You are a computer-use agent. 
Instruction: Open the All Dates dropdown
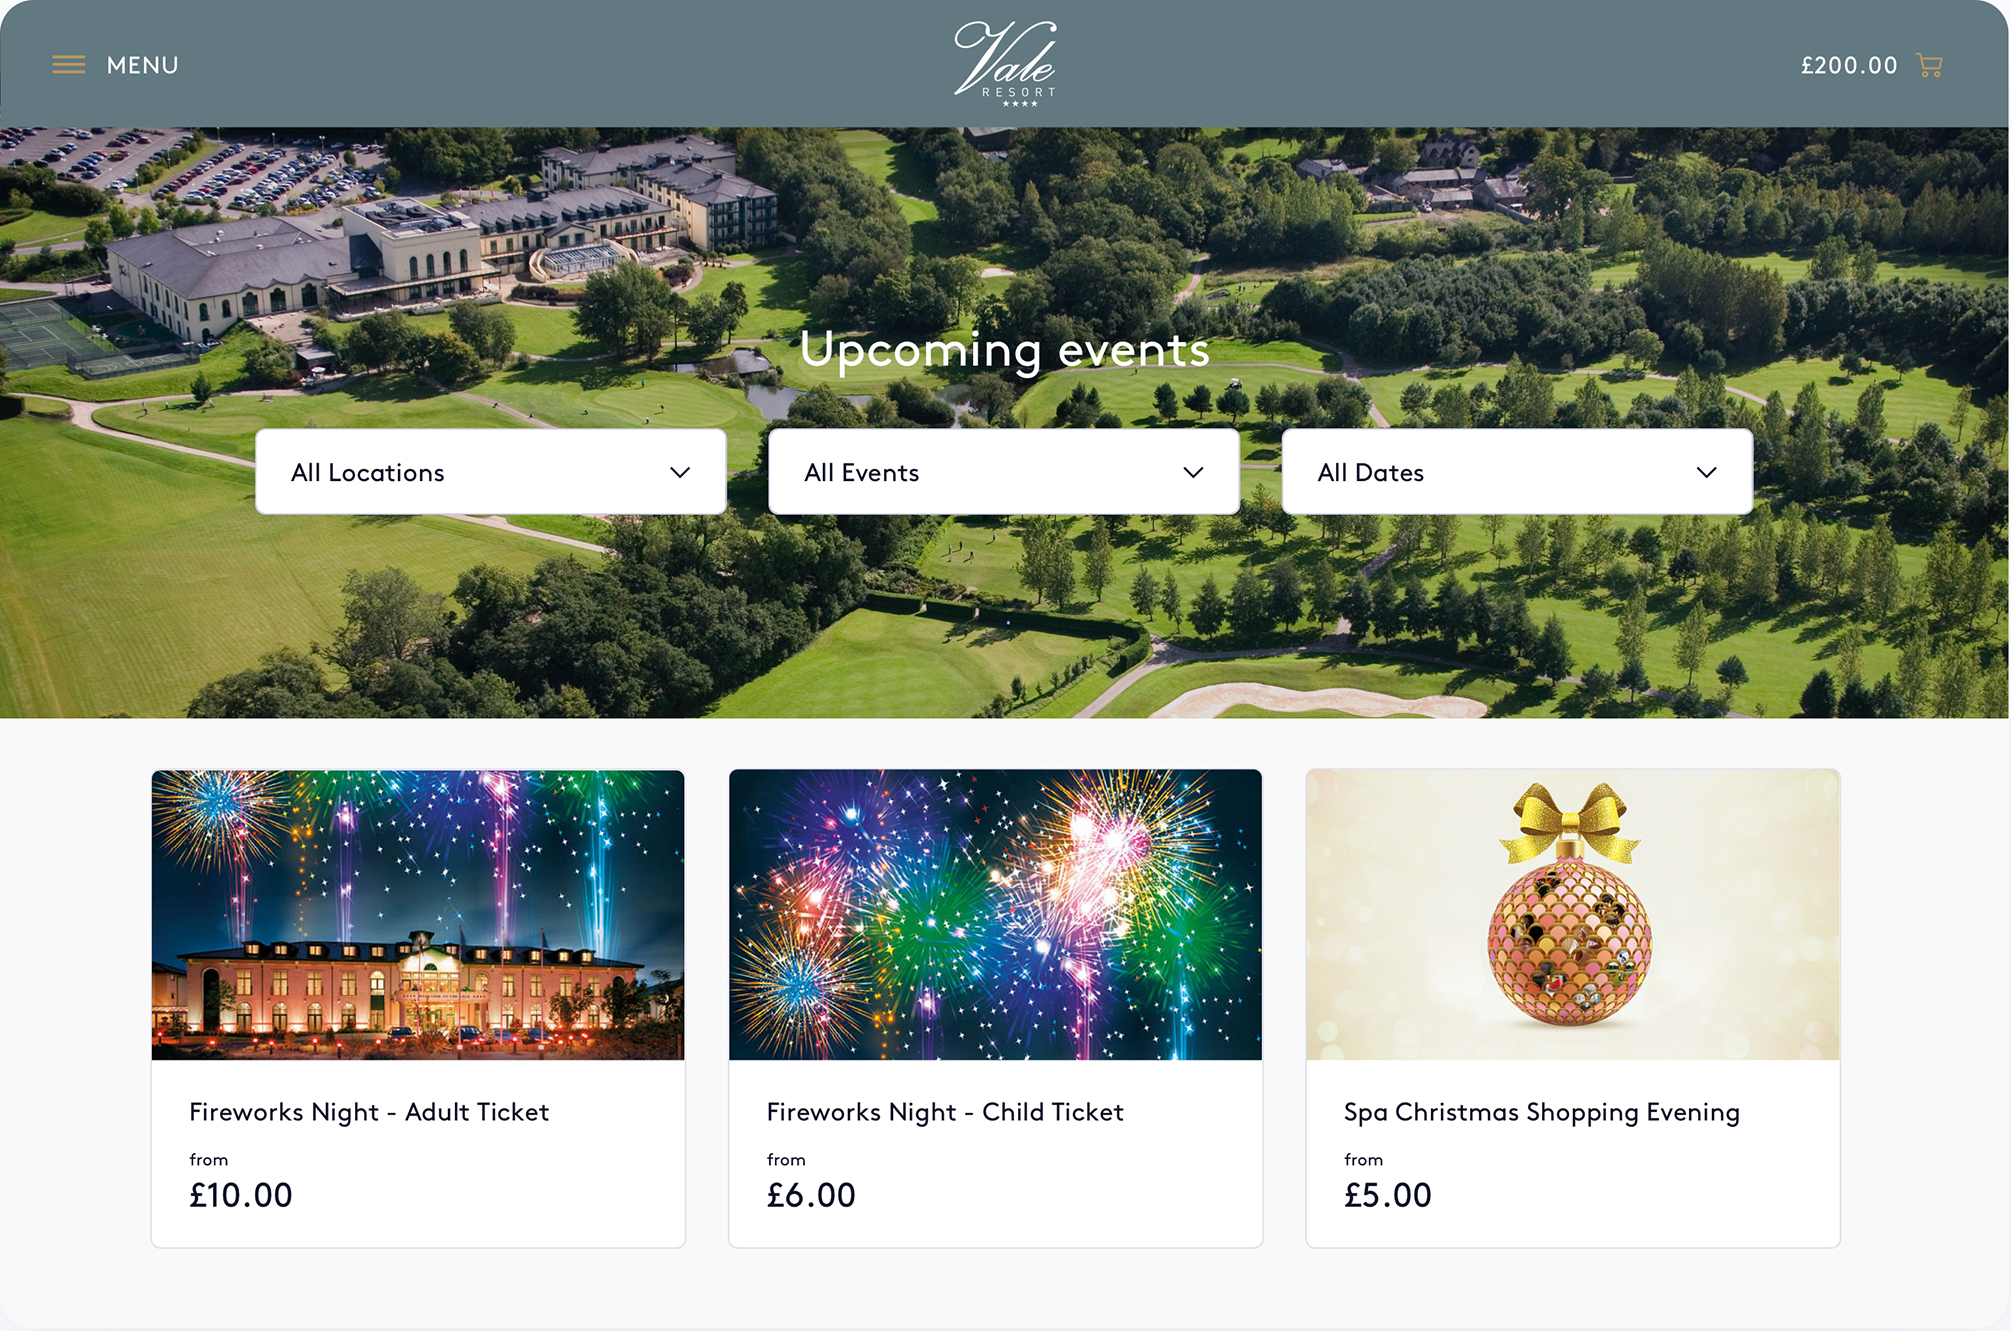click(1517, 472)
